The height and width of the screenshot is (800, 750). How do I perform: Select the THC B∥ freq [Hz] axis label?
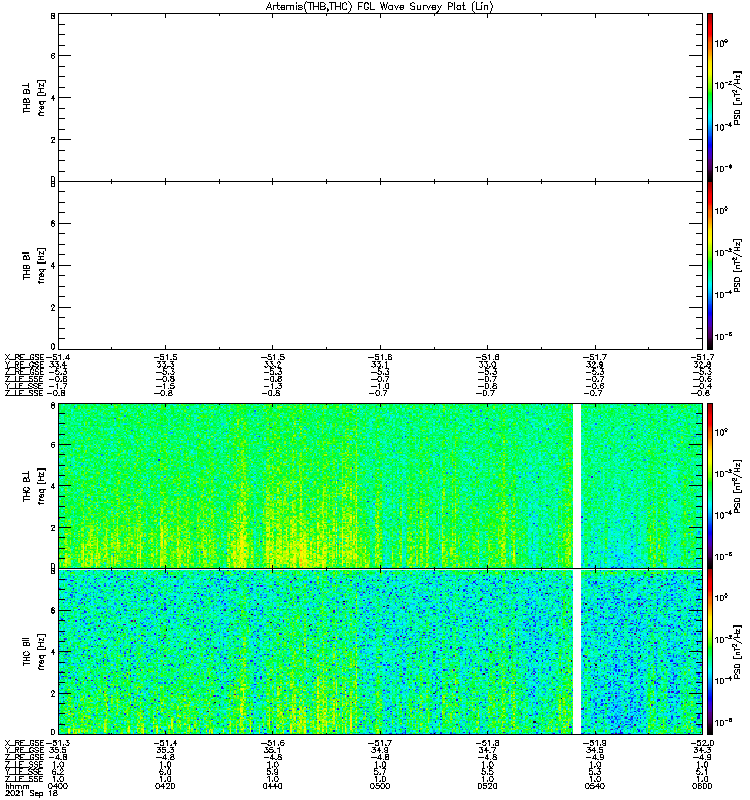pyautogui.click(x=34, y=652)
